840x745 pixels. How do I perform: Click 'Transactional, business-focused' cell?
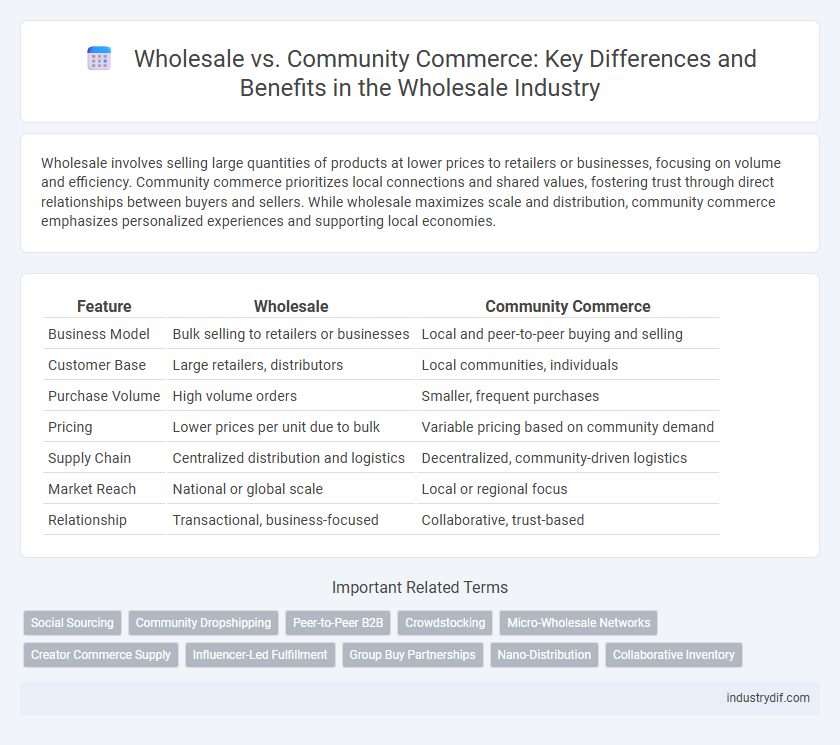tap(291, 521)
